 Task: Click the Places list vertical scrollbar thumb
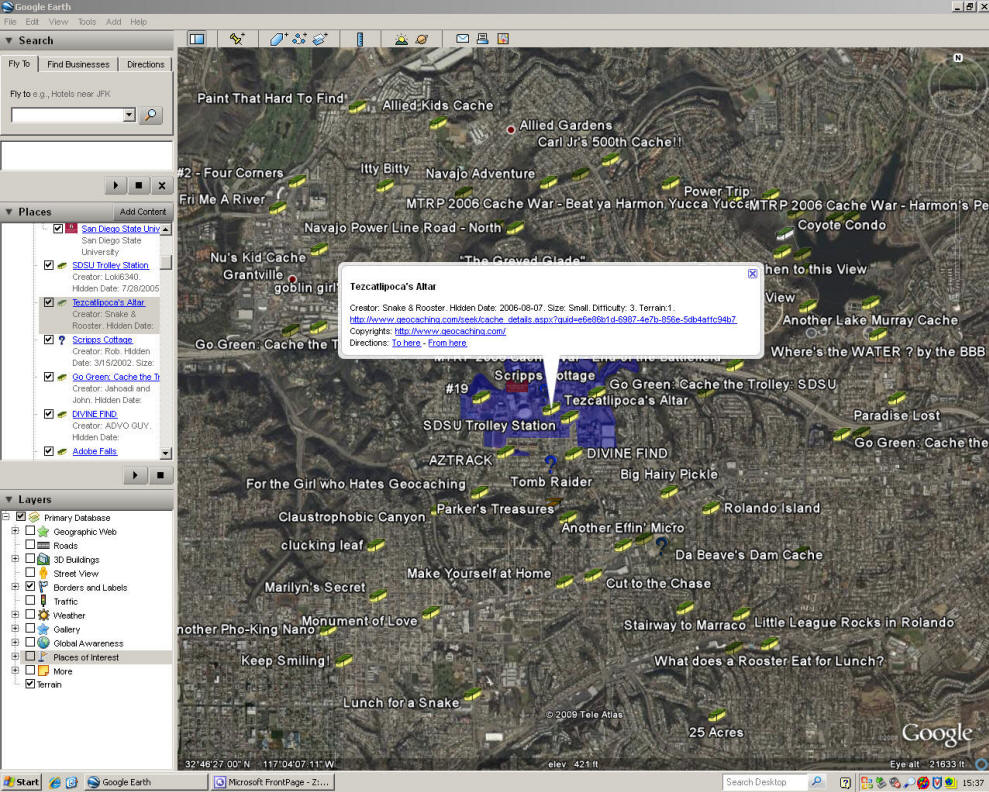(166, 262)
